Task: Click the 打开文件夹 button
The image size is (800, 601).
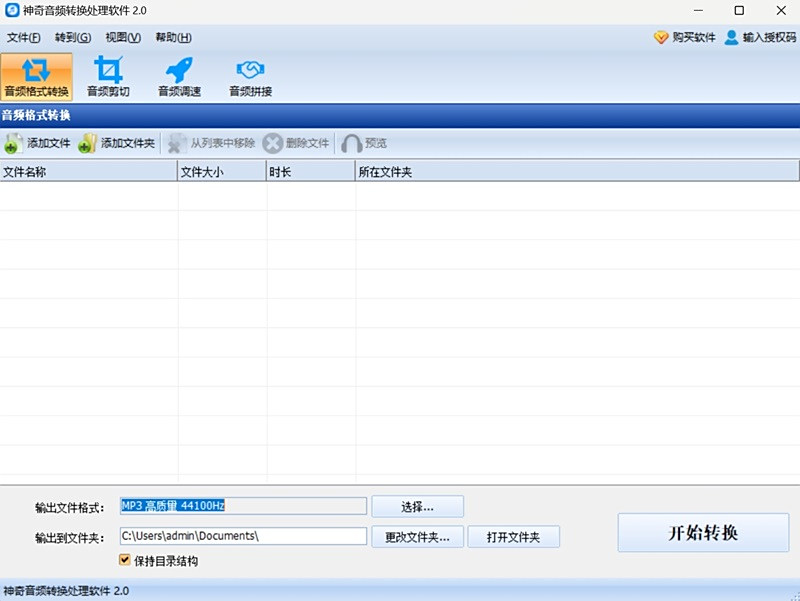Action: (x=513, y=537)
